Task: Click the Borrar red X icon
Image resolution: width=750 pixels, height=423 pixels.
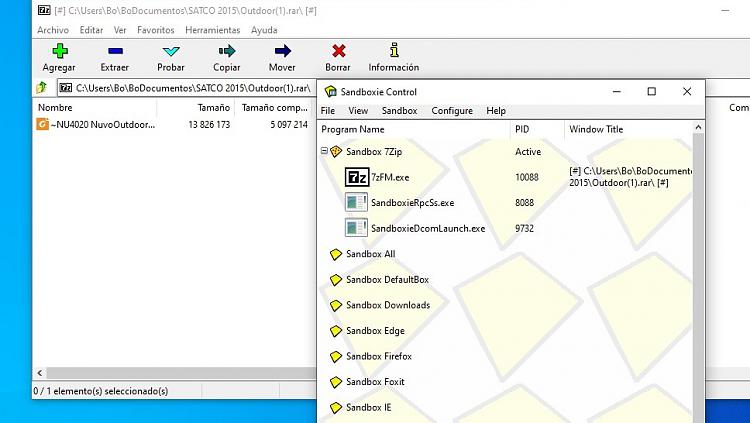Action: tap(339, 51)
